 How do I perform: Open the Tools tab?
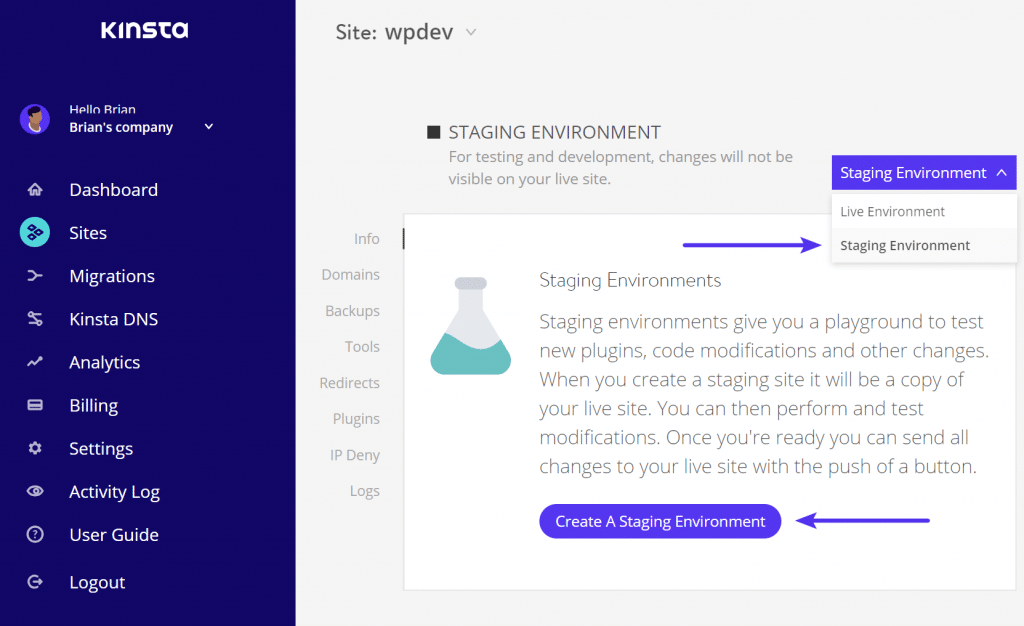[362, 347]
